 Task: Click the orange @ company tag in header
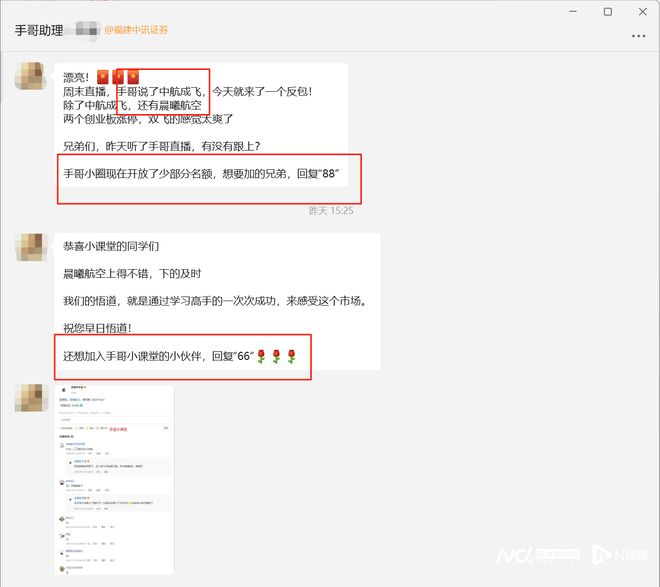point(136,30)
